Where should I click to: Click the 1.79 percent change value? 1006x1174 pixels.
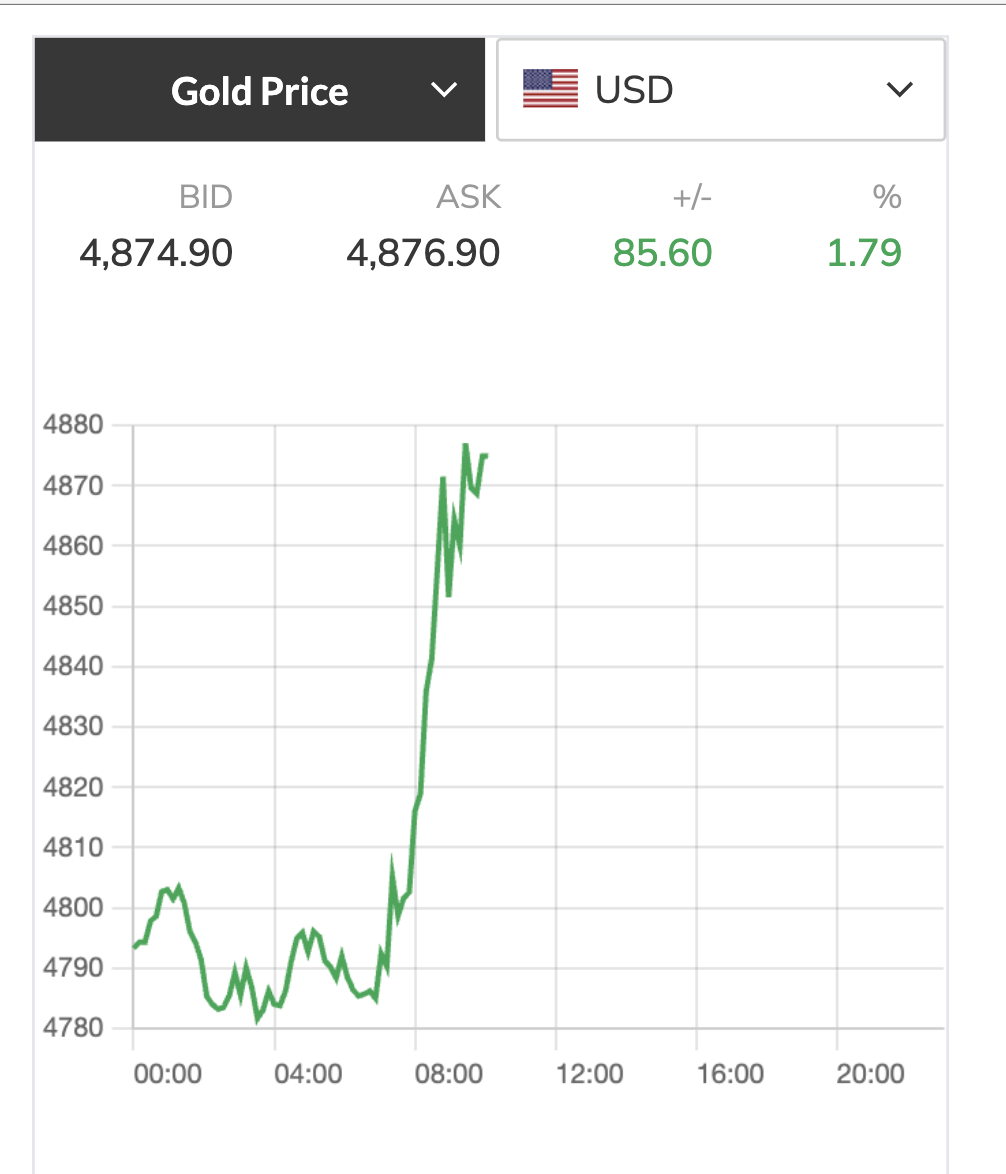pyautogui.click(x=864, y=253)
